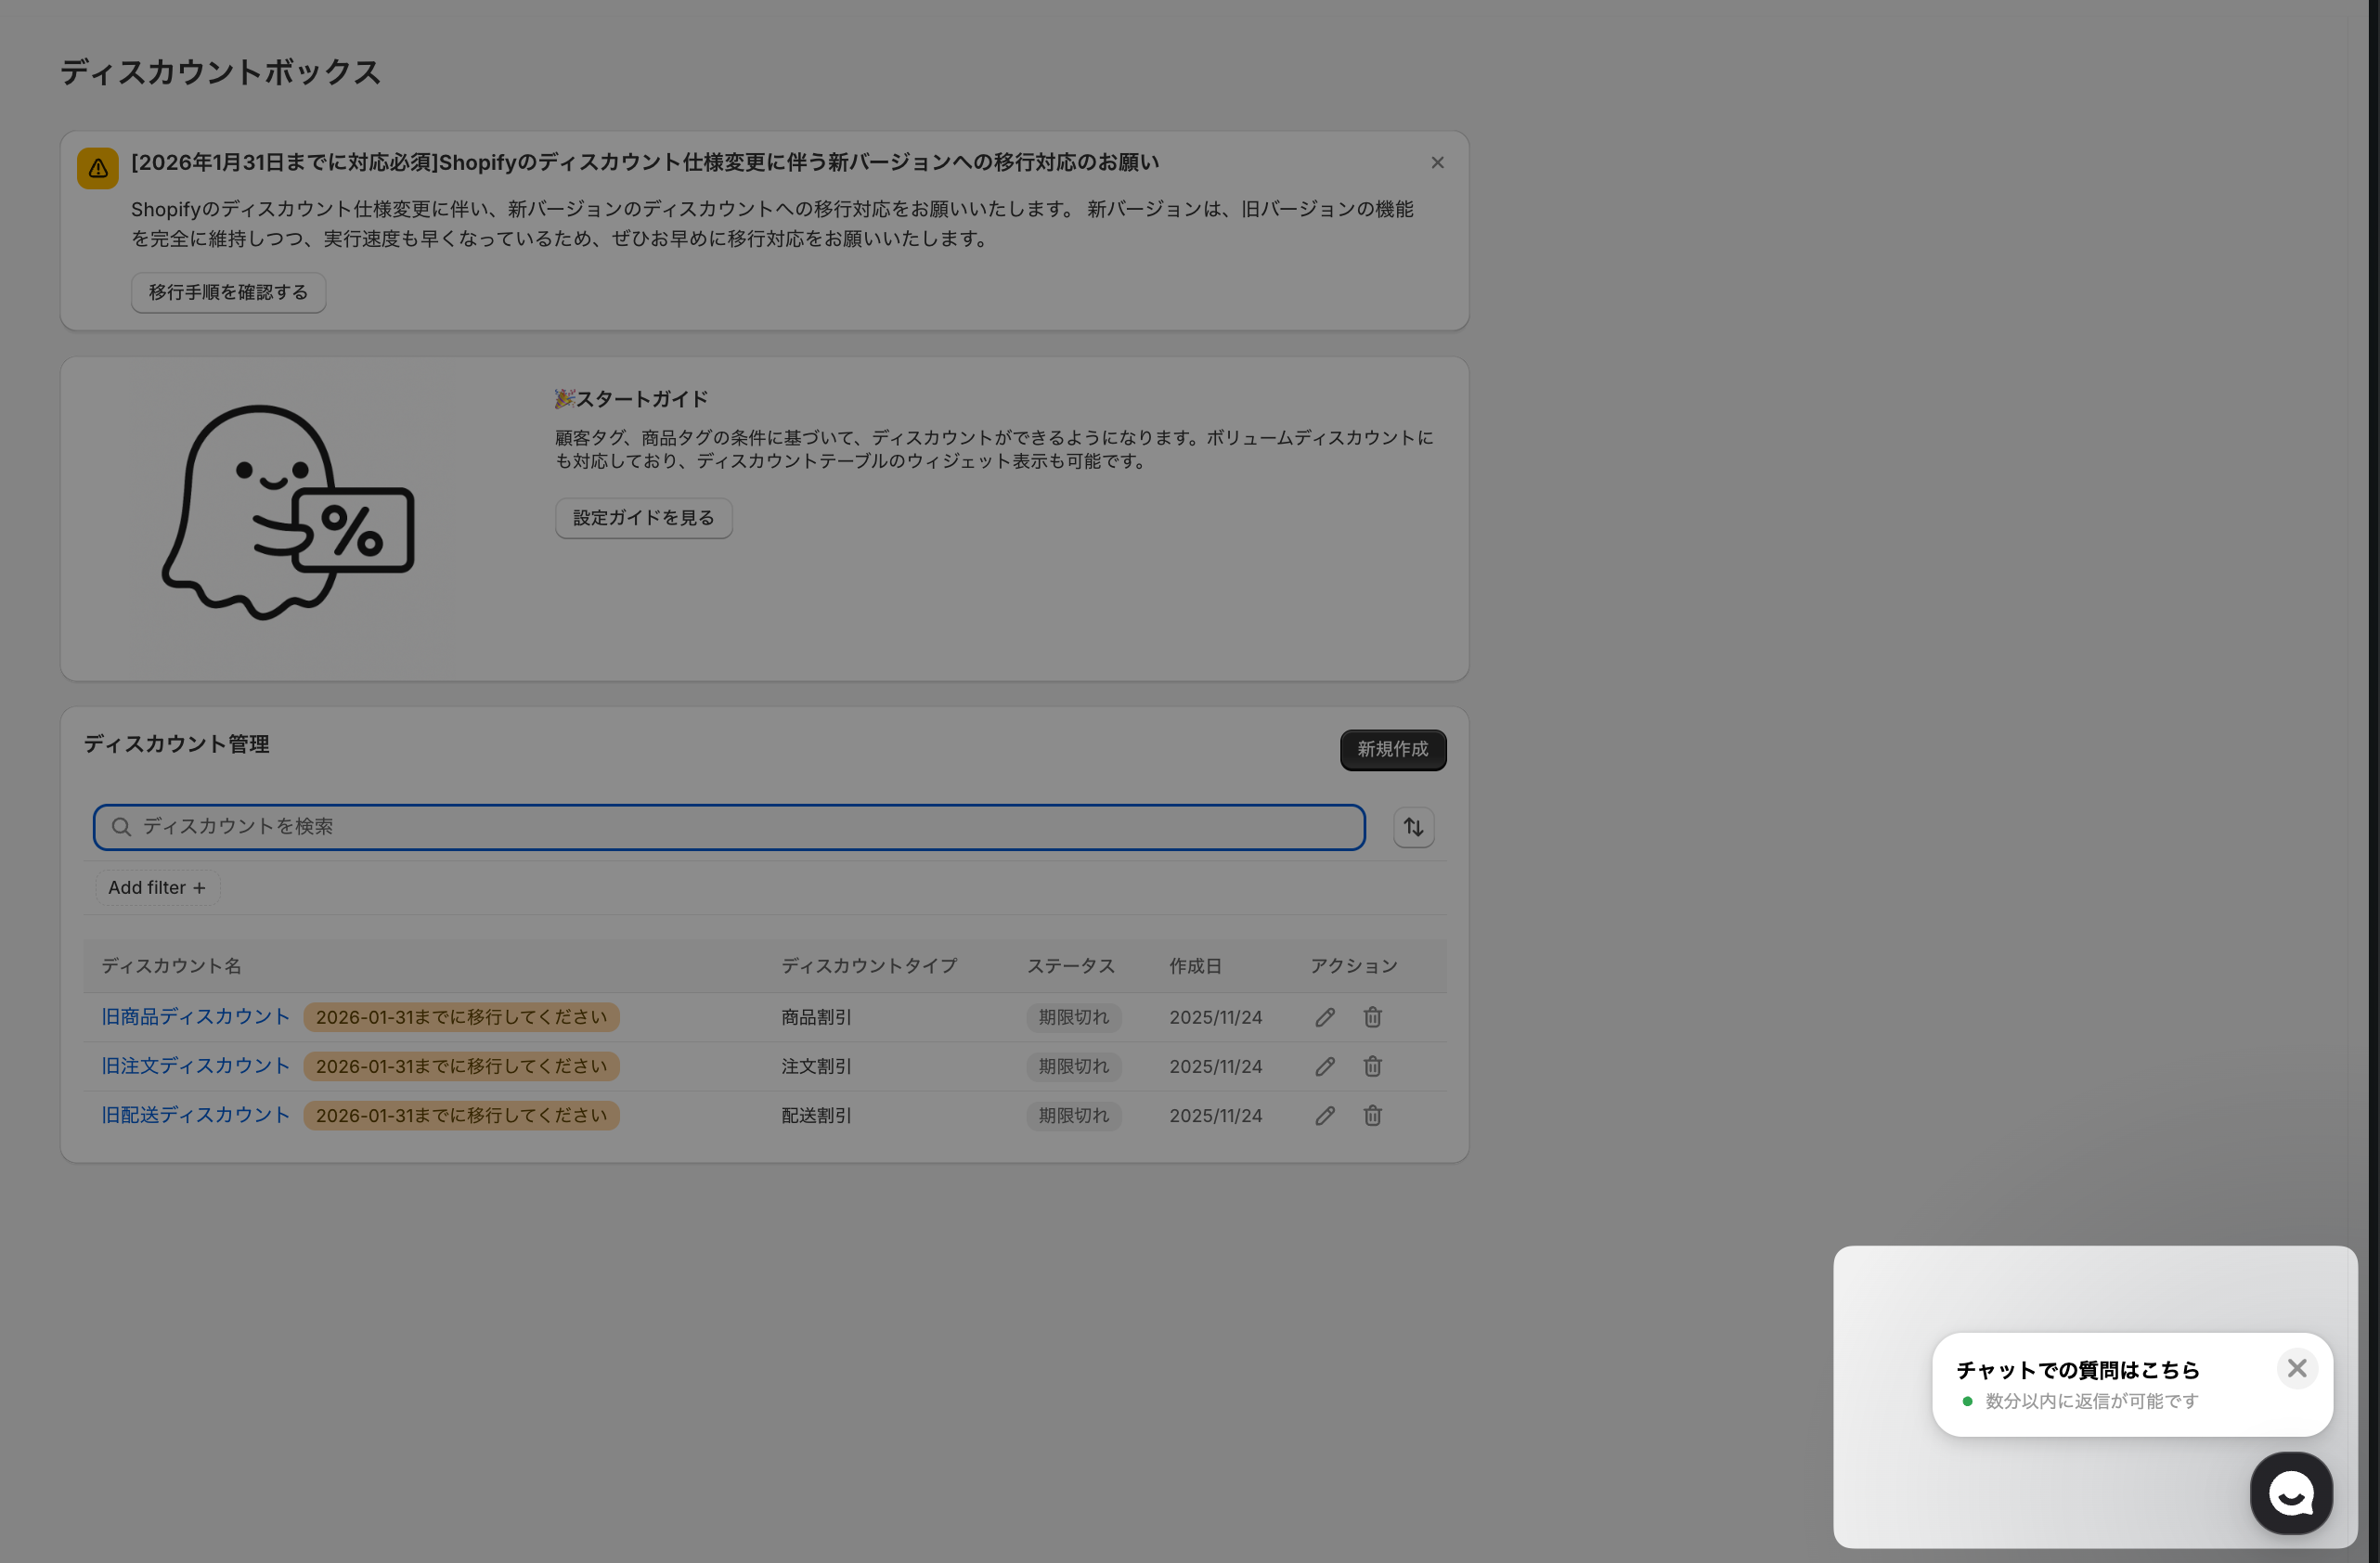Screen dimensions: 2380x1563
Task: Click the sort arrows icon button
Action: click(x=1413, y=827)
